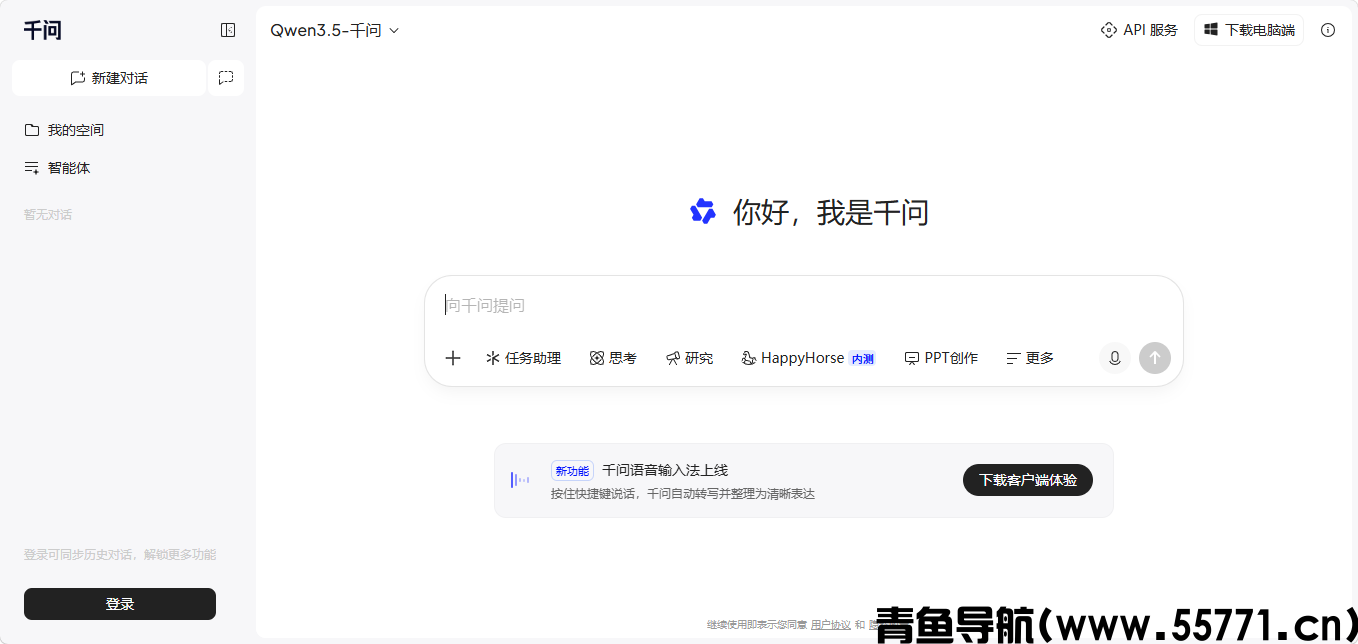Click the temporary chat icon beside 新建对话
This screenshot has width=1358, height=644.
226,78
